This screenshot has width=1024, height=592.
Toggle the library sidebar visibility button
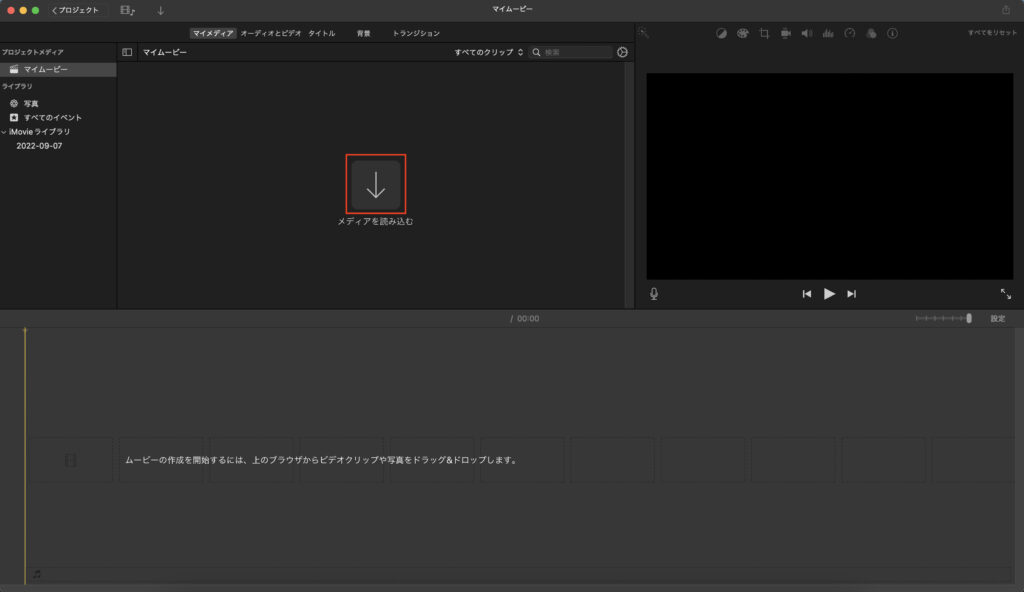point(127,52)
